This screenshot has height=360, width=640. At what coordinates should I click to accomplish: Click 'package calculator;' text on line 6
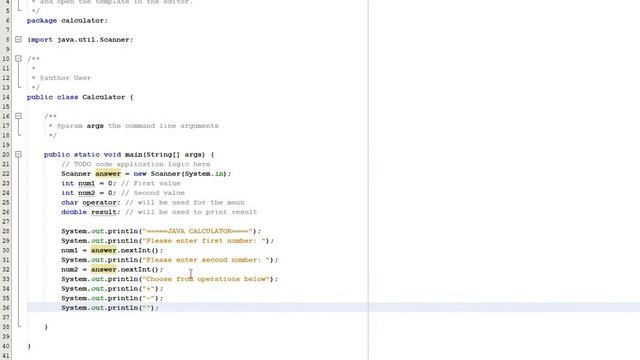[67, 20]
